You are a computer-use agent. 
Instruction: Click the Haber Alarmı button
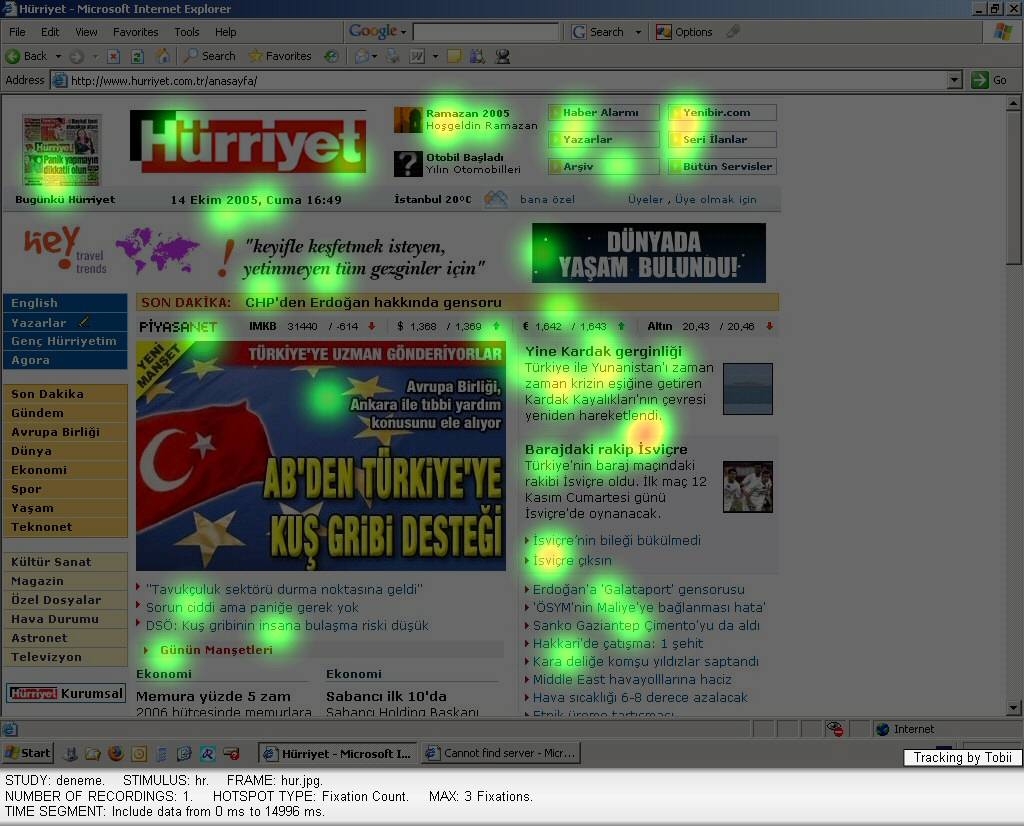coord(604,112)
